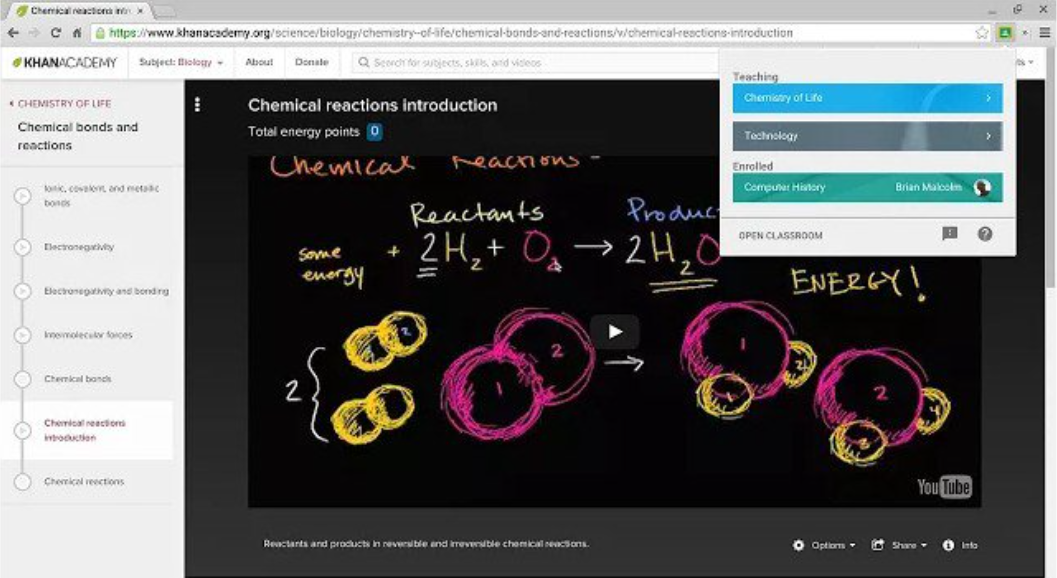1057x578 pixels.
Task: Open the Donate link
Action: 311,62
